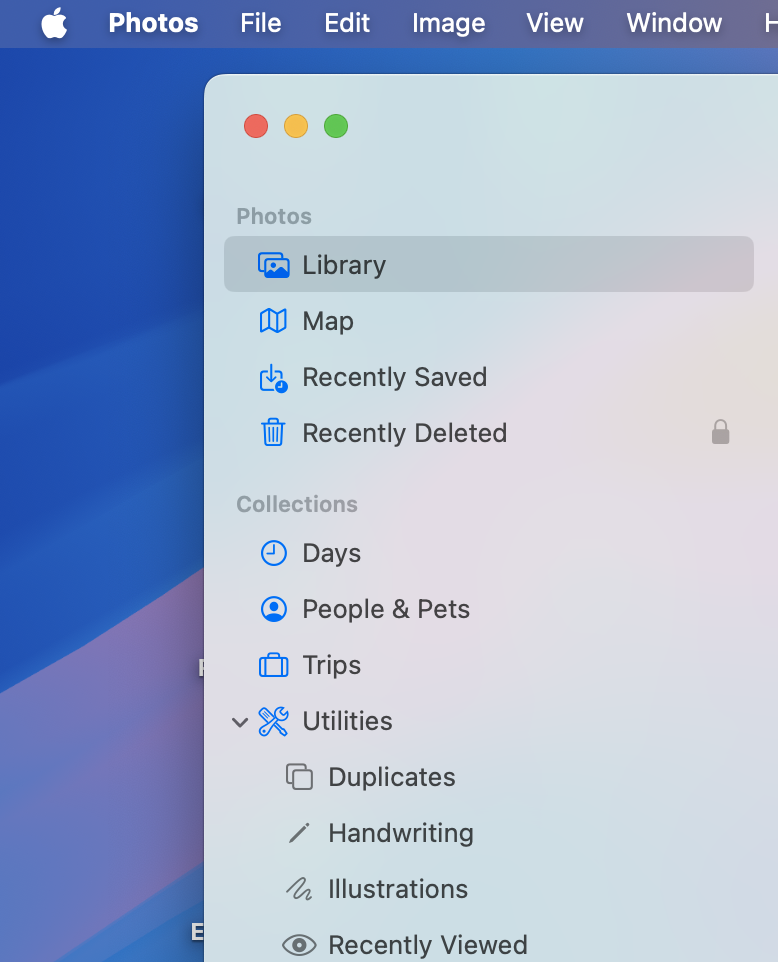Show Illustrations under Utilities
Image resolution: width=778 pixels, height=962 pixels.
point(397,889)
